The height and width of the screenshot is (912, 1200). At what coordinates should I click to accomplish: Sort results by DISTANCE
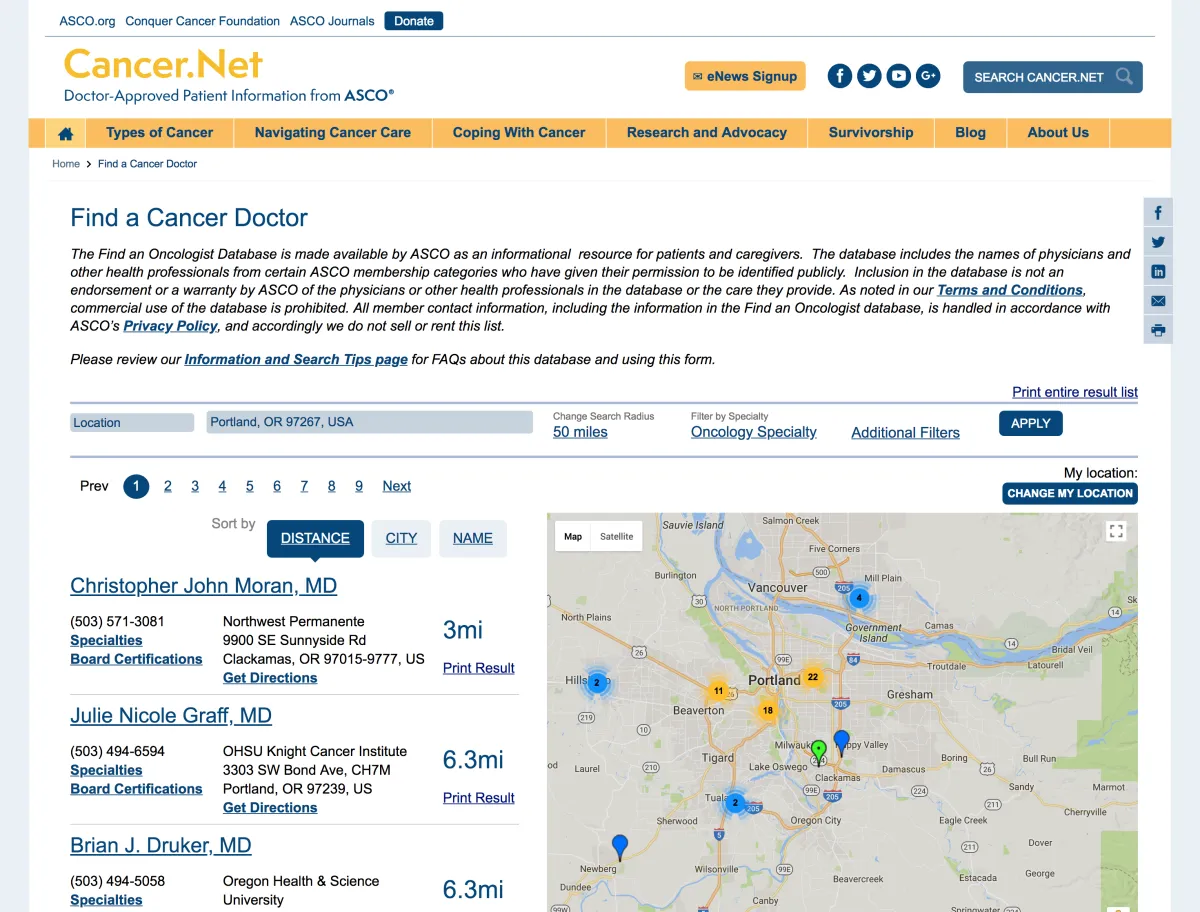pyautogui.click(x=315, y=538)
